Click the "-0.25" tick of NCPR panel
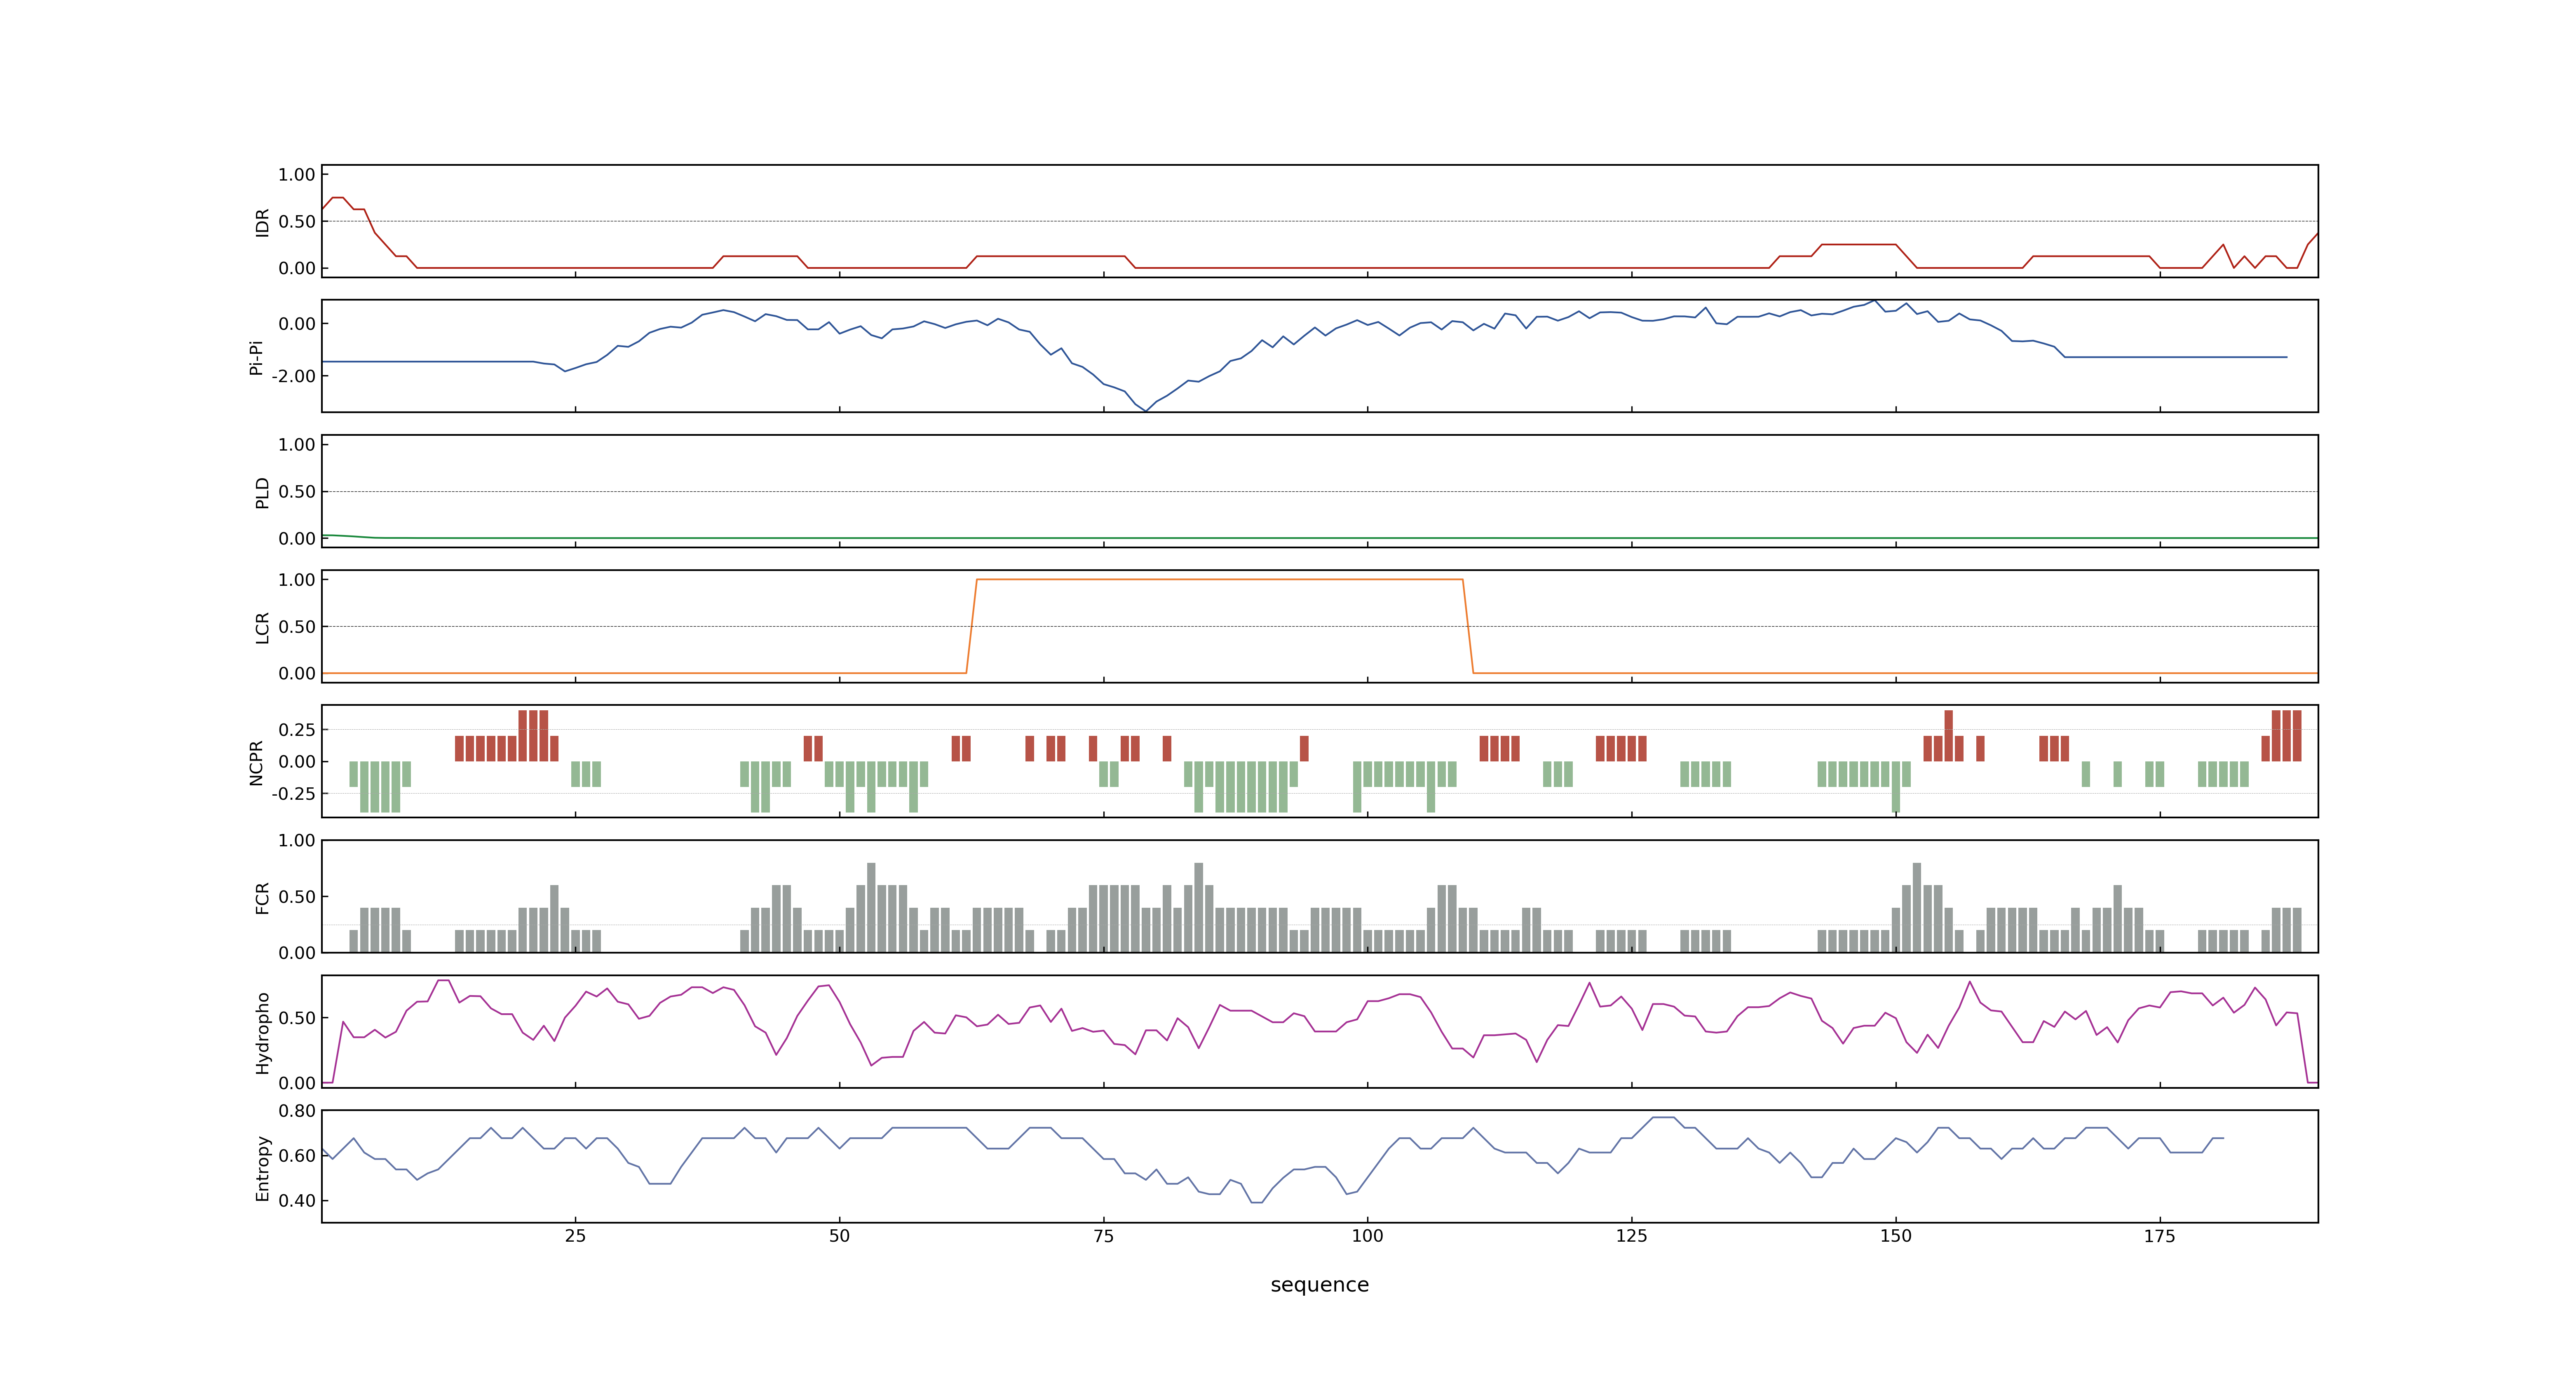Viewport: 2576px width, 1374px height. tap(293, 793)
